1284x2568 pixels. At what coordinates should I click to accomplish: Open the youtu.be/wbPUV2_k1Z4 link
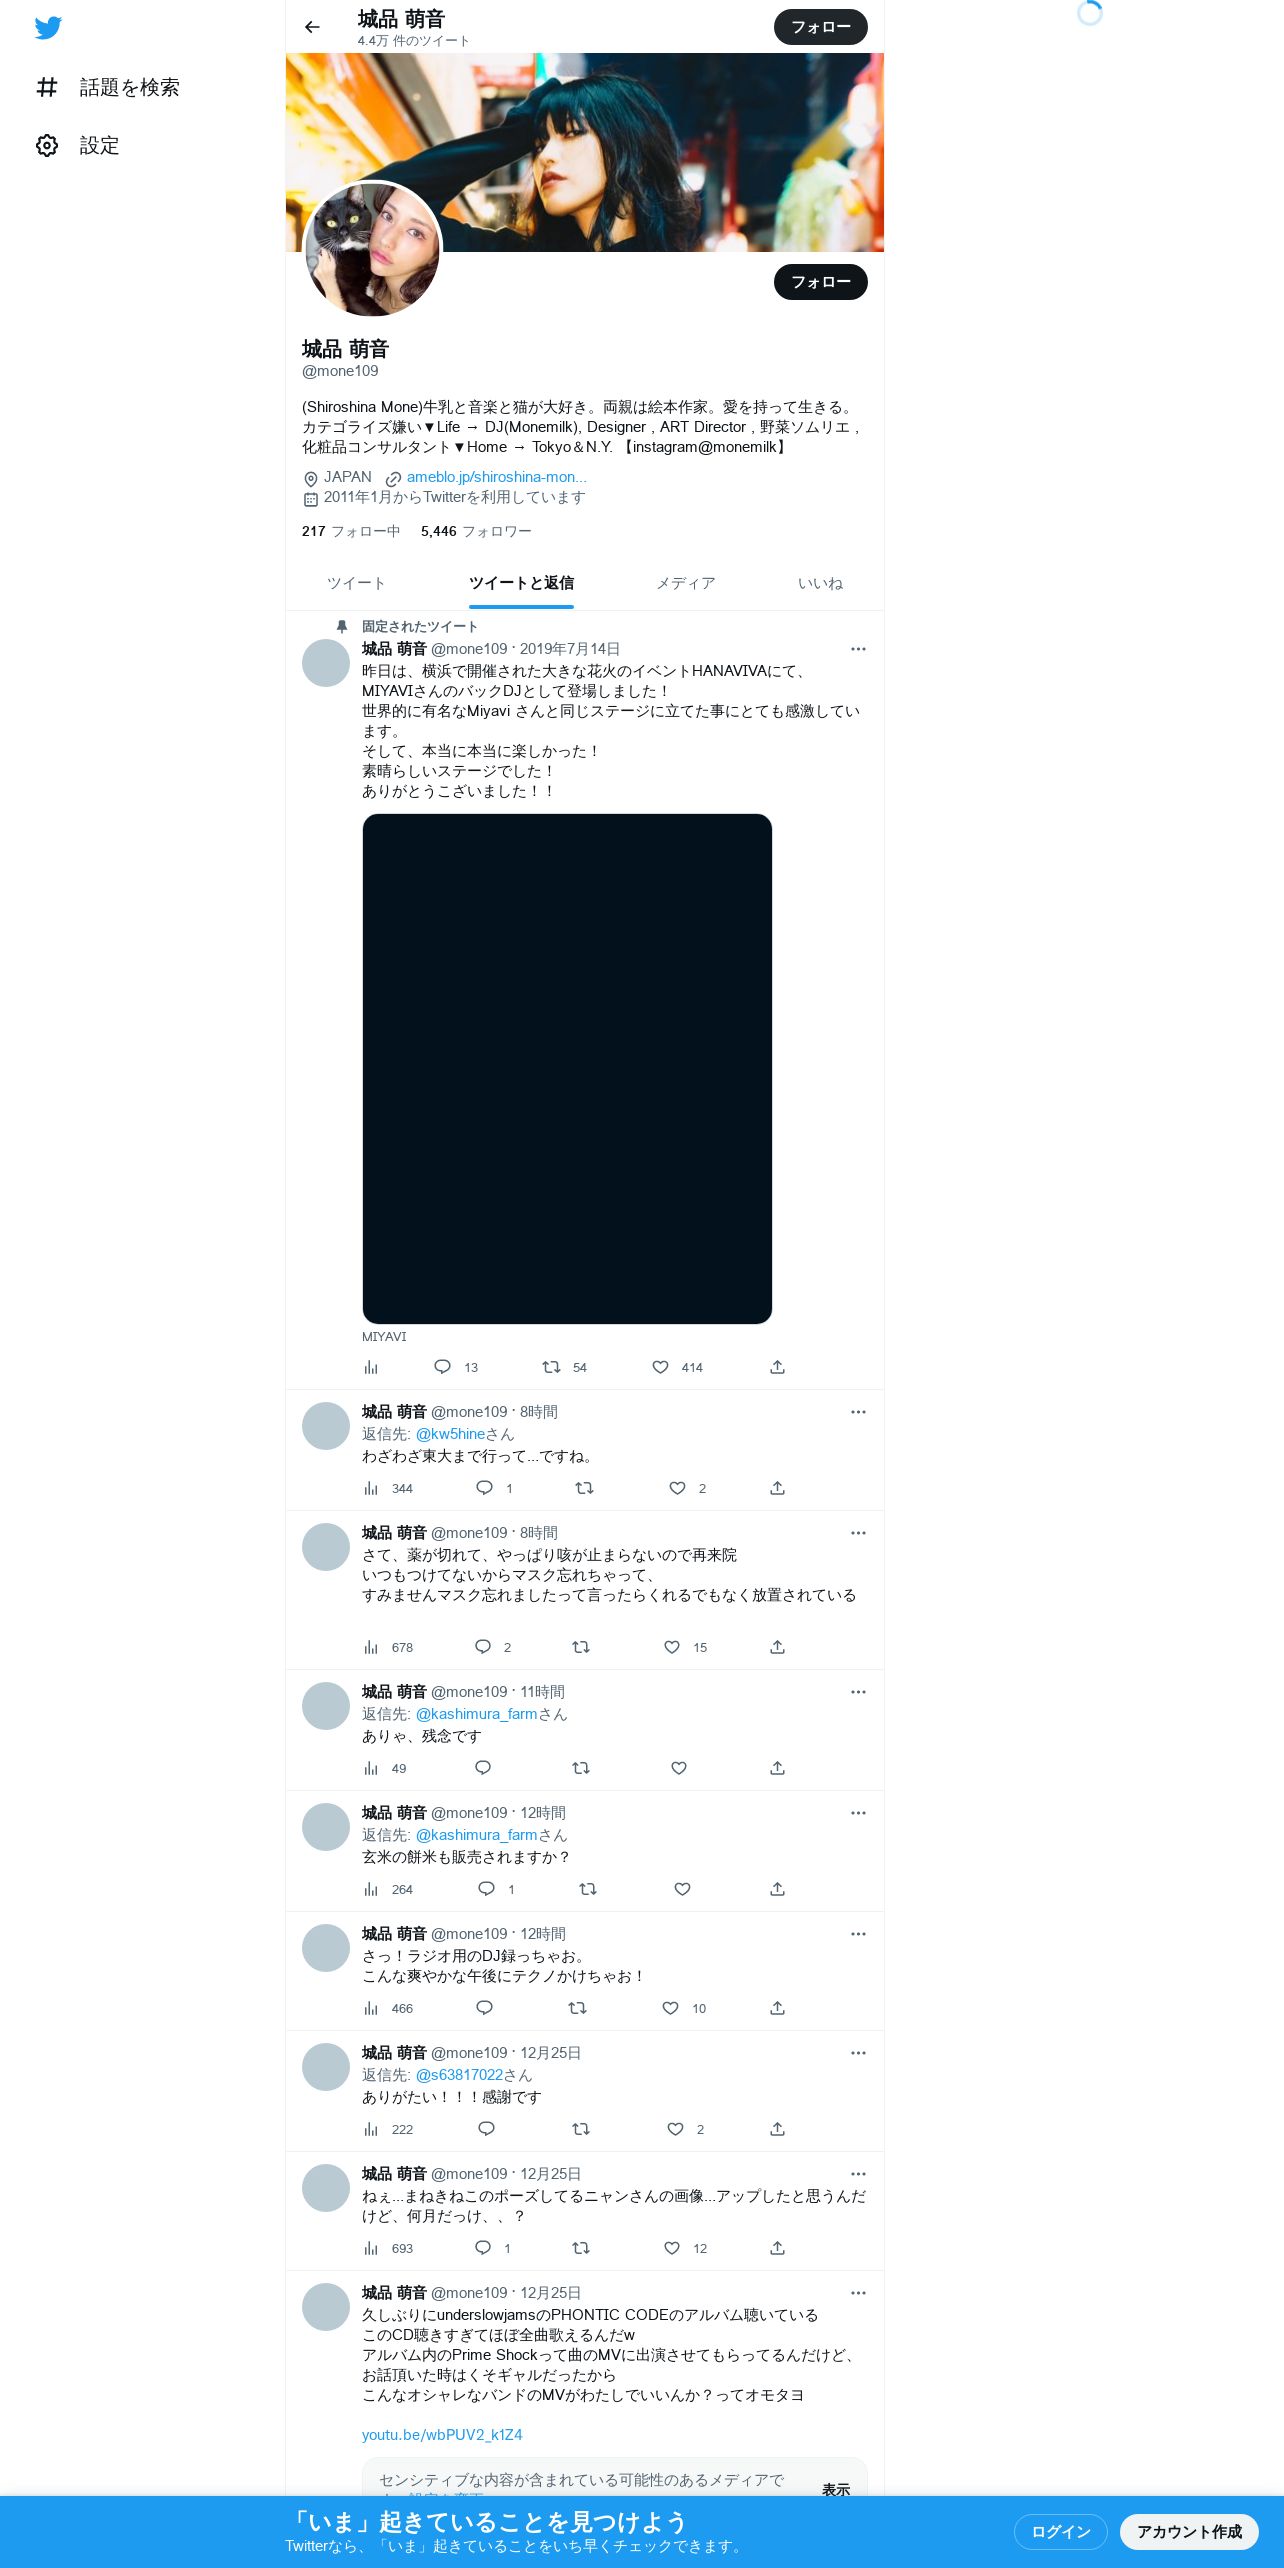[442, 2434]
